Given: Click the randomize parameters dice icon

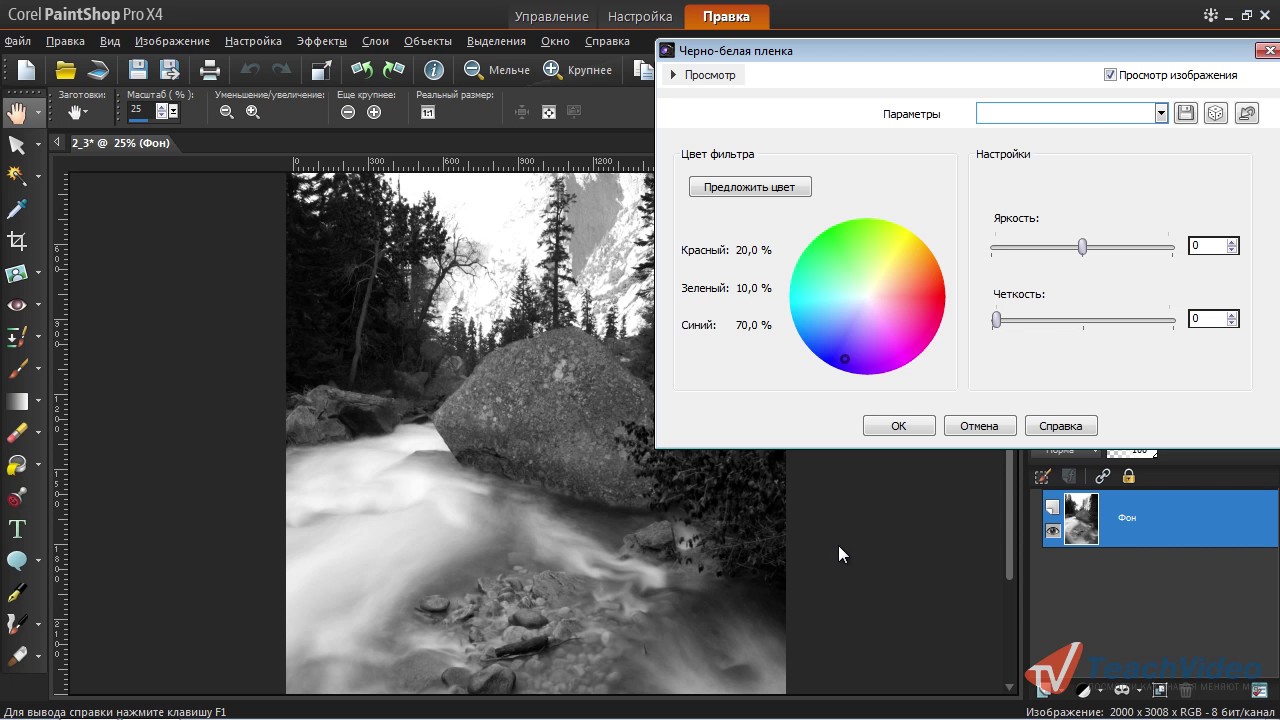Looking at the screenshot, I should click(1216, 113).
